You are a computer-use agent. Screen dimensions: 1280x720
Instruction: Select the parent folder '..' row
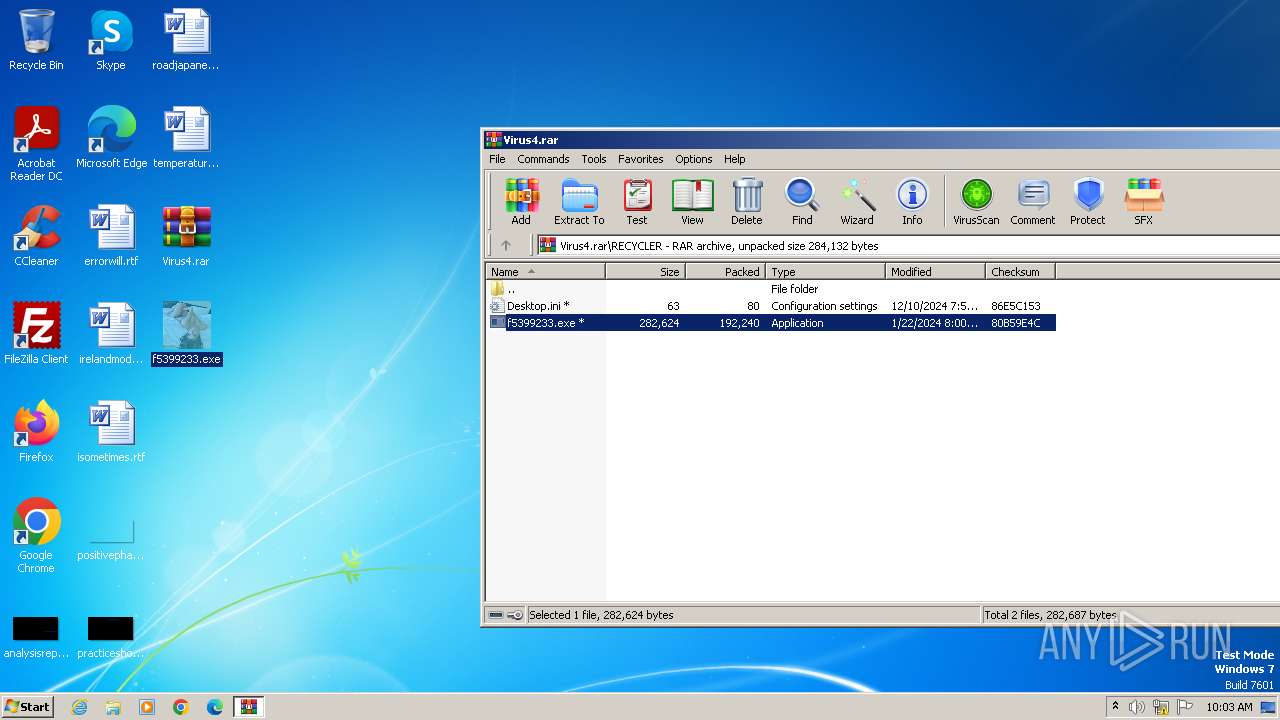pos(771,289)
